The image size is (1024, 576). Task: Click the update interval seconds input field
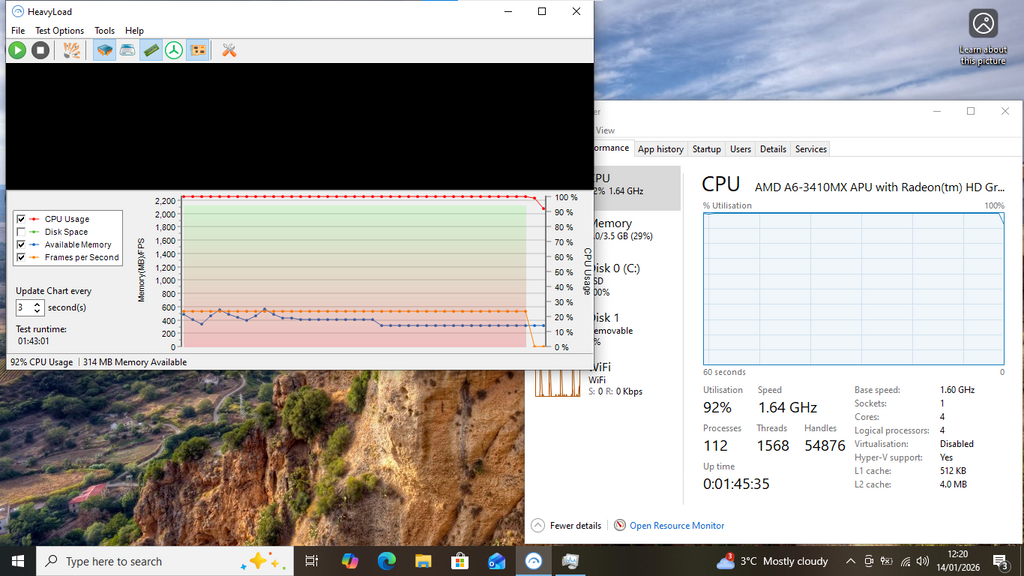click(24, 308)
